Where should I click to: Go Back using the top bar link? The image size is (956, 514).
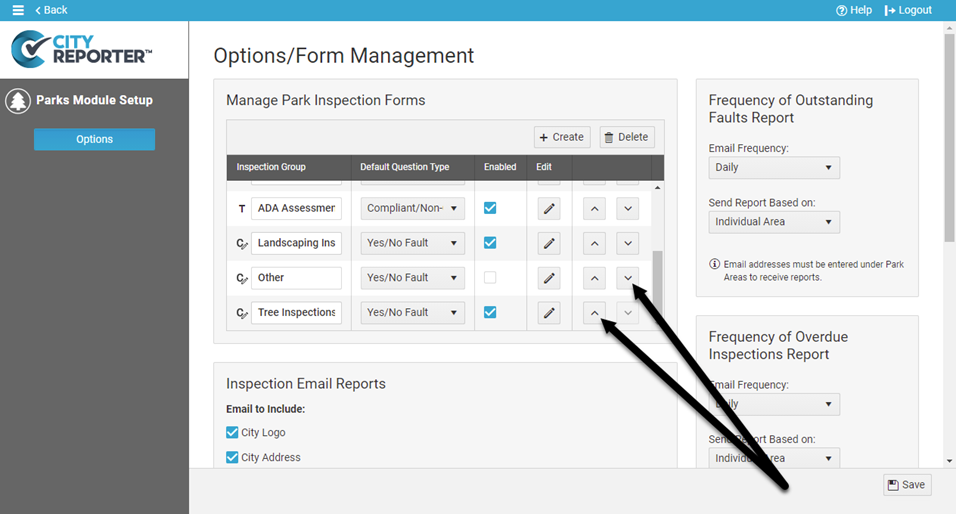[51, 10]
